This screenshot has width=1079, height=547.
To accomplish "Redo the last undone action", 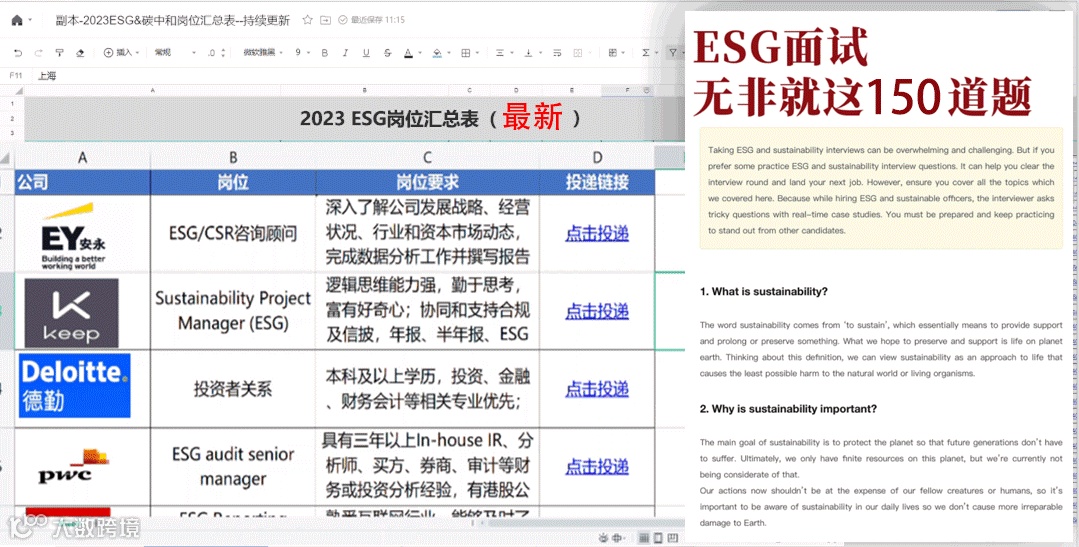I will tap(39, 53).
